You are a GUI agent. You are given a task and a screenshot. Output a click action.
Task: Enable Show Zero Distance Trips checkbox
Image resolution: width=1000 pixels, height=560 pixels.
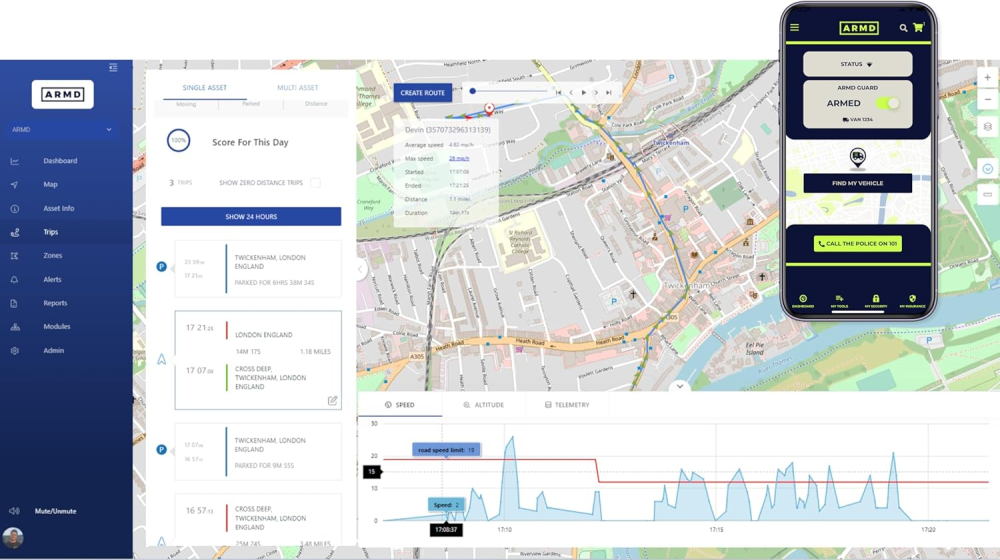pyautogui.click(x=315, y=183)
